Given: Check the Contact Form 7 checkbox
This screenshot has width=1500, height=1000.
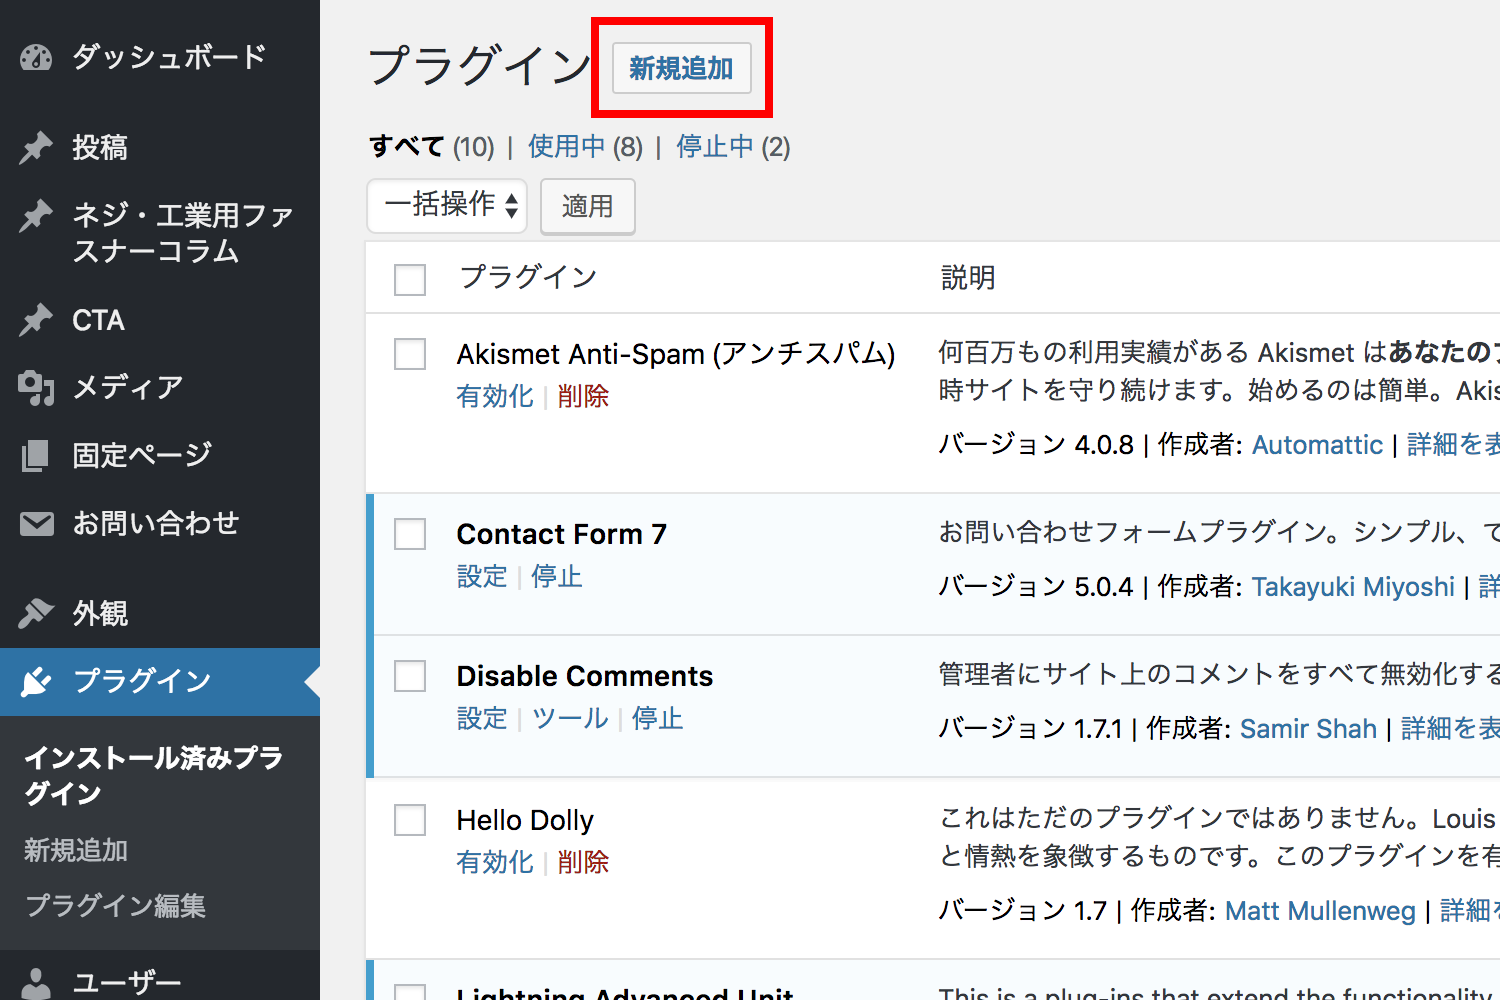Looking at the screenshot, I should 410,533.
